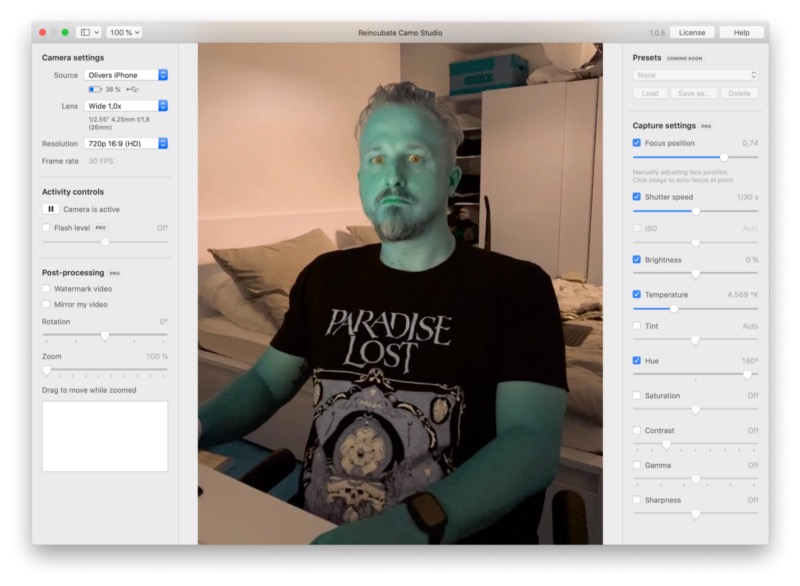Open the Lens selection dropdown
Screen dimensions: 800x586
tap(126, 106)
